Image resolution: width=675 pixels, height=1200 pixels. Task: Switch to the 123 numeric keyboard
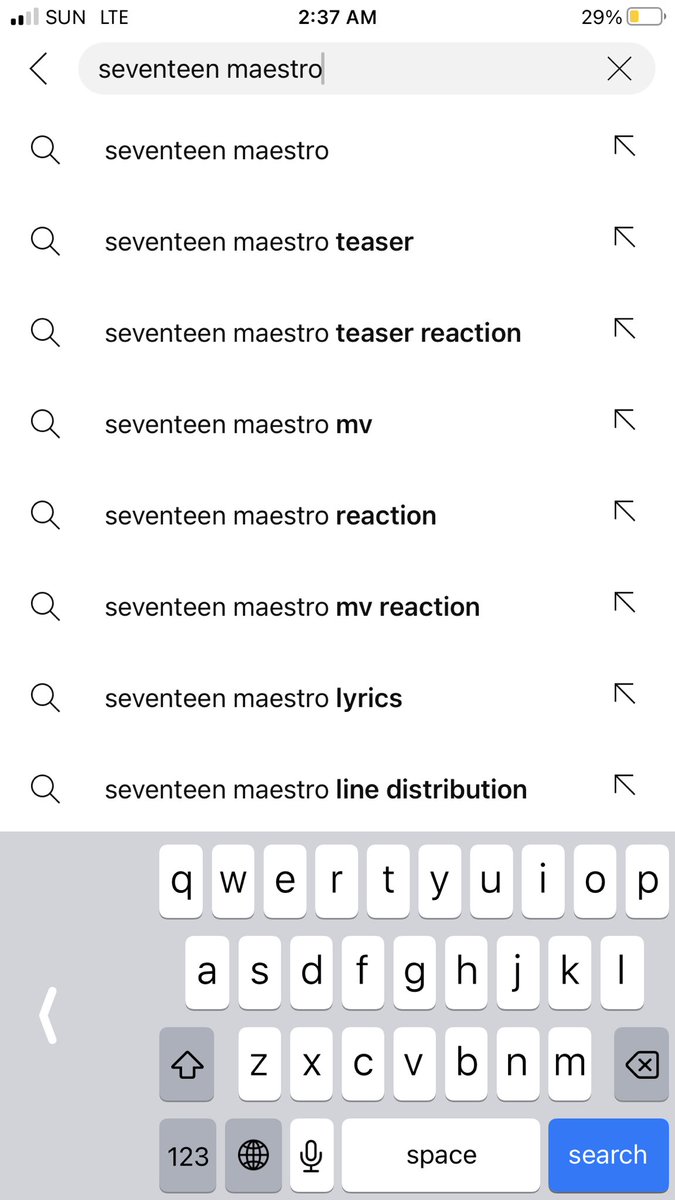pos(187,1156)
